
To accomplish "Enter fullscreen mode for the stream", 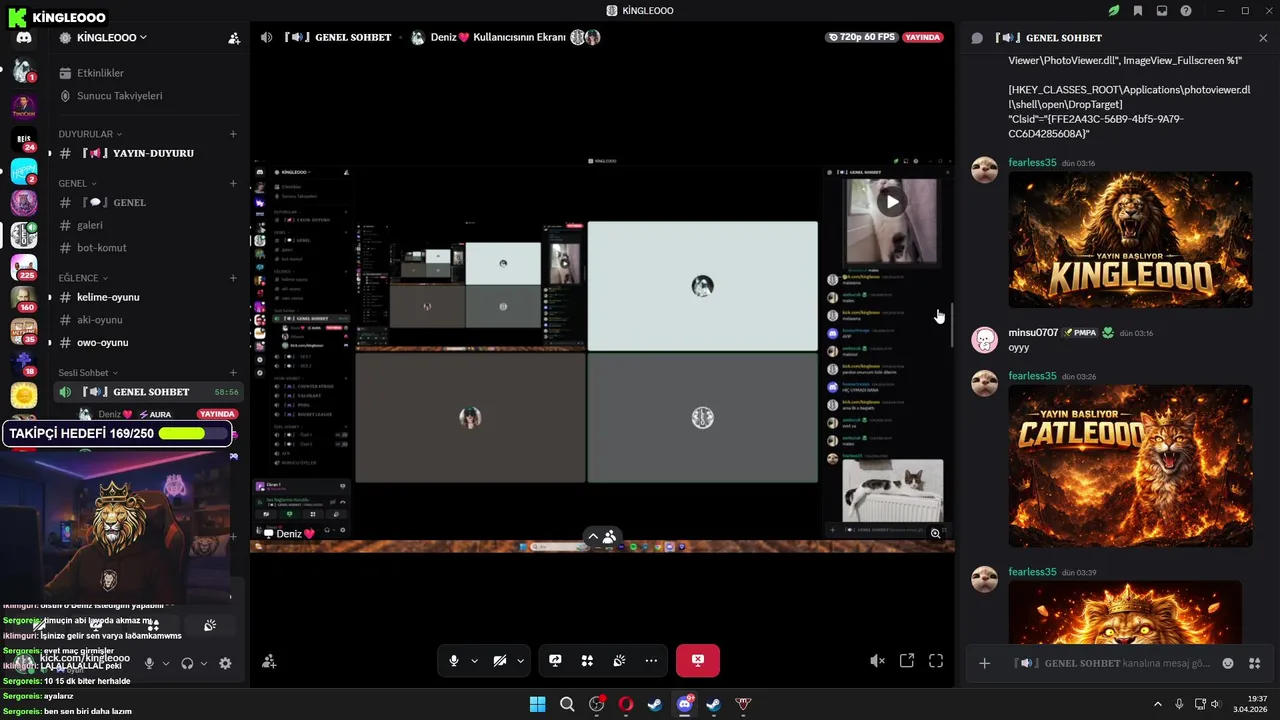I will tap(936, 661).
